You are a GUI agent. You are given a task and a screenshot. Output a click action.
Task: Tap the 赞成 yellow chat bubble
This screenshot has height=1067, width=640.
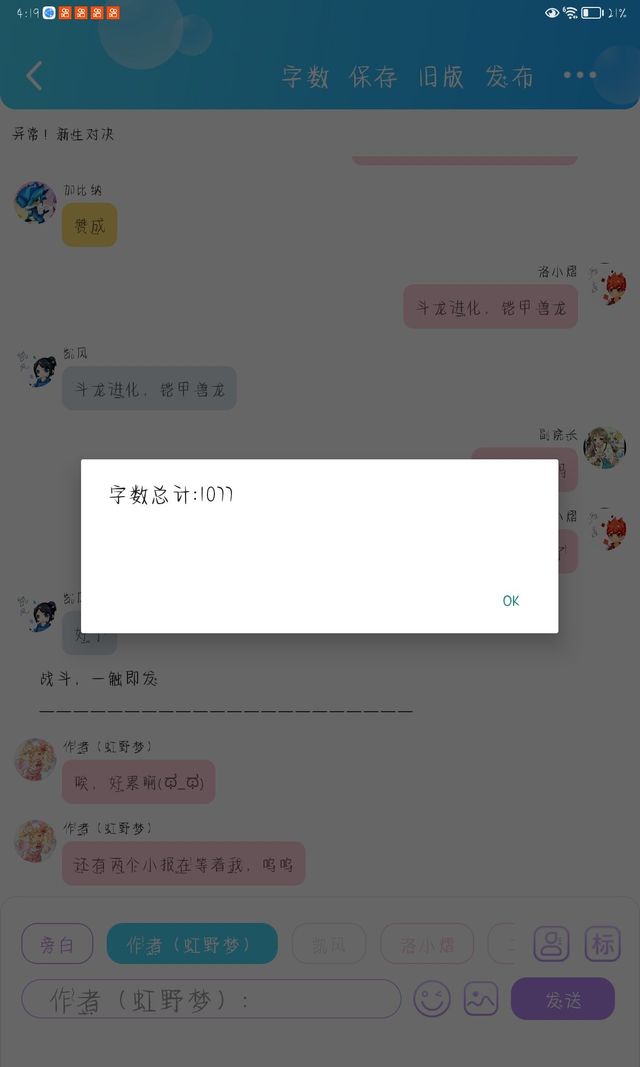(89, 225)
